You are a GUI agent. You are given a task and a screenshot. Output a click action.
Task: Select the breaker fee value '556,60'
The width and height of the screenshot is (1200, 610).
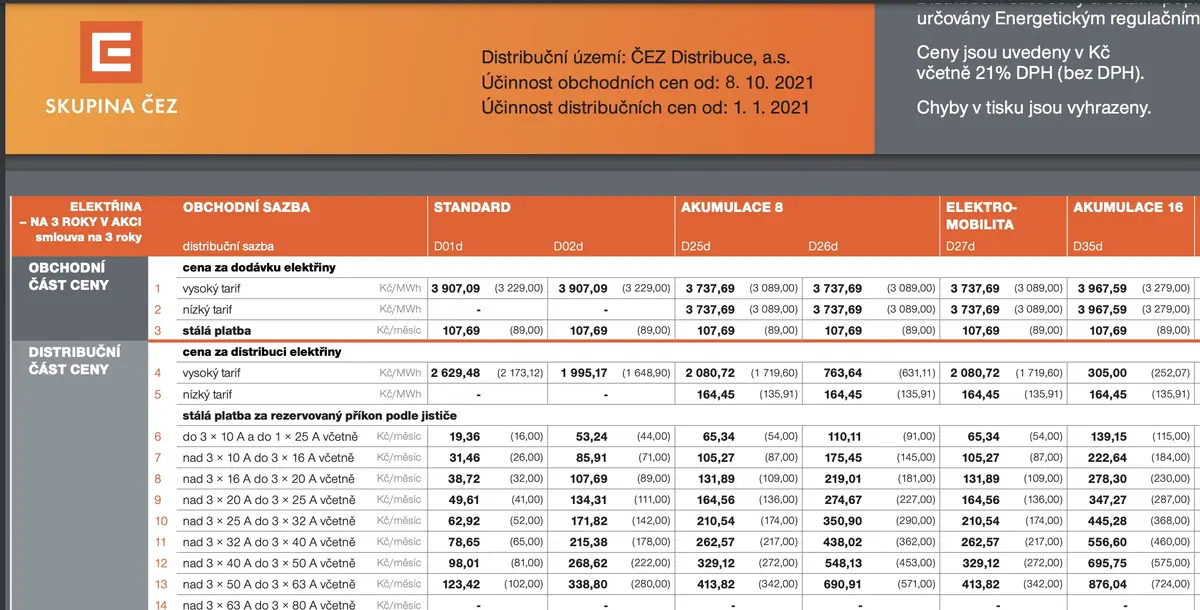pos(1108,542)
